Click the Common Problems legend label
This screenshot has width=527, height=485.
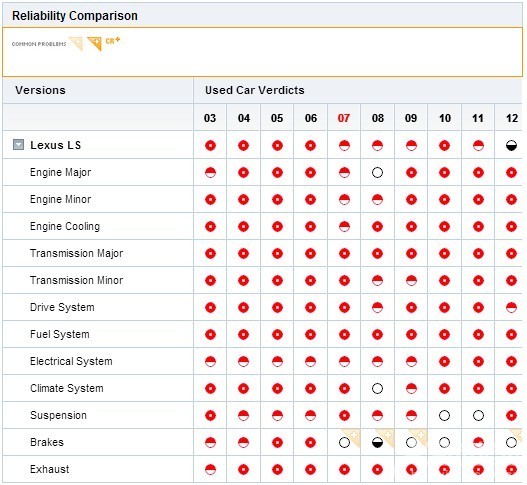click(x=39, y=44)
